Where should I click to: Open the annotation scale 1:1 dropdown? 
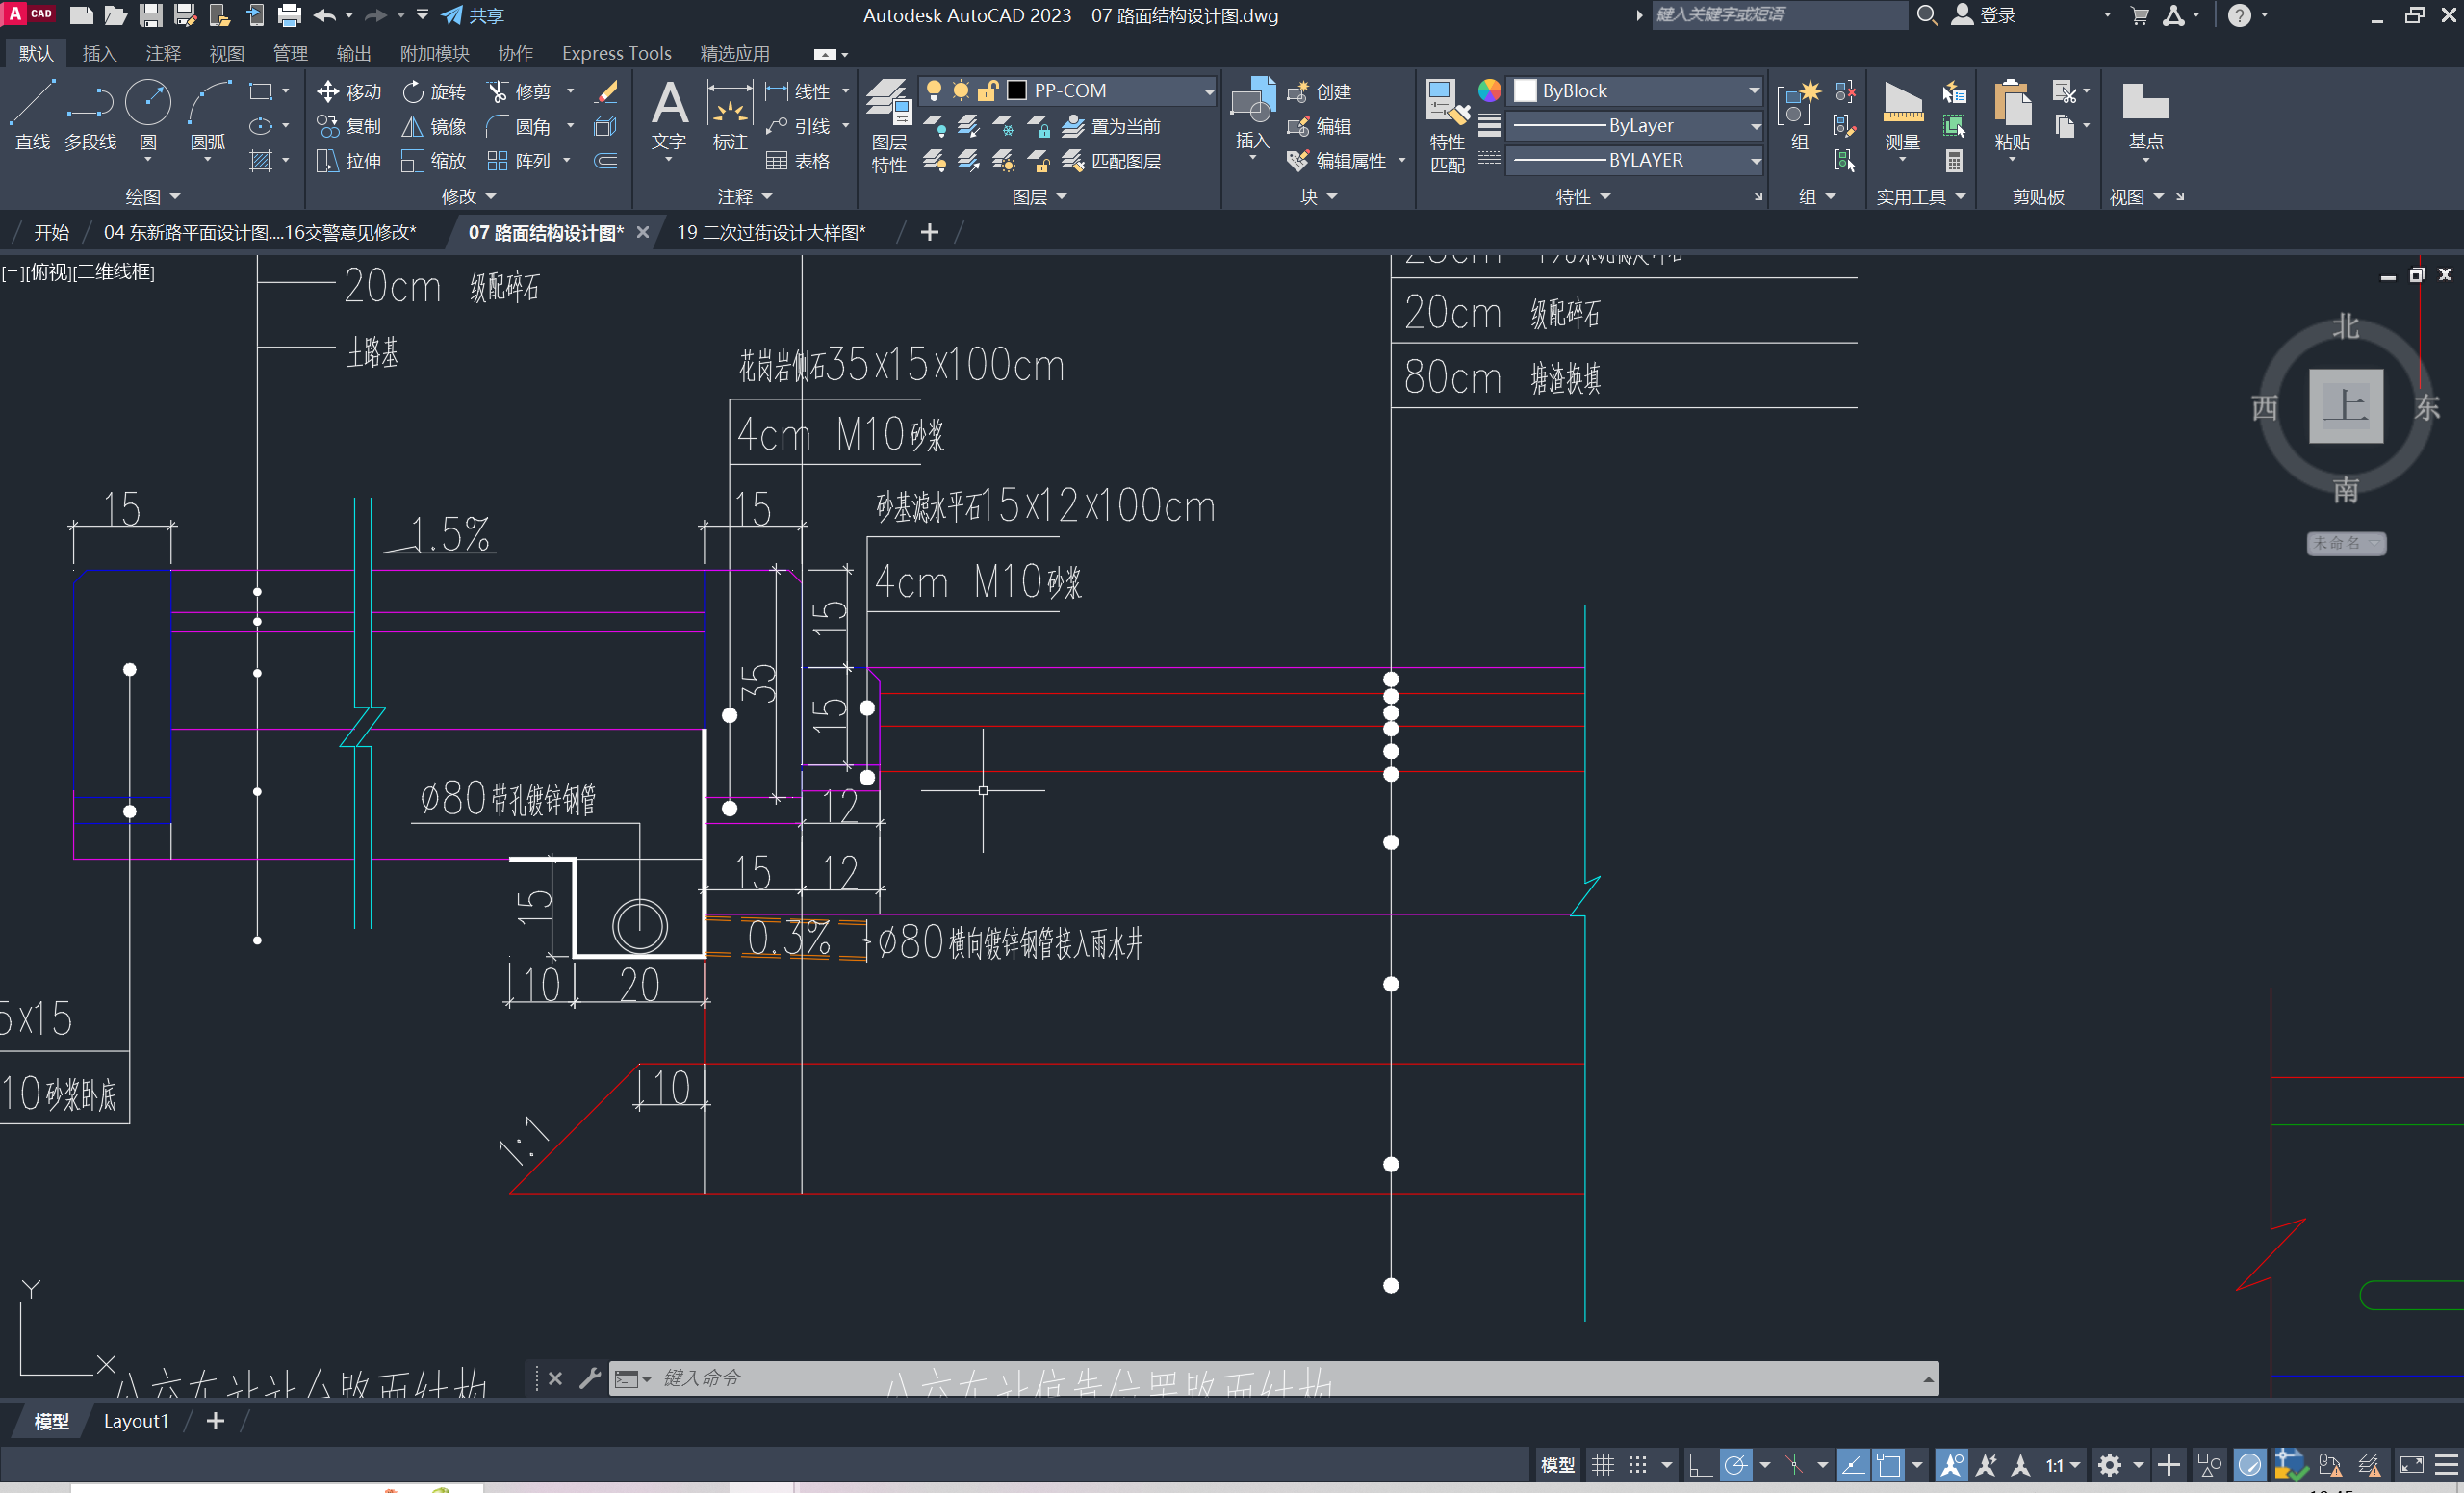[x=2063, y=1465]
